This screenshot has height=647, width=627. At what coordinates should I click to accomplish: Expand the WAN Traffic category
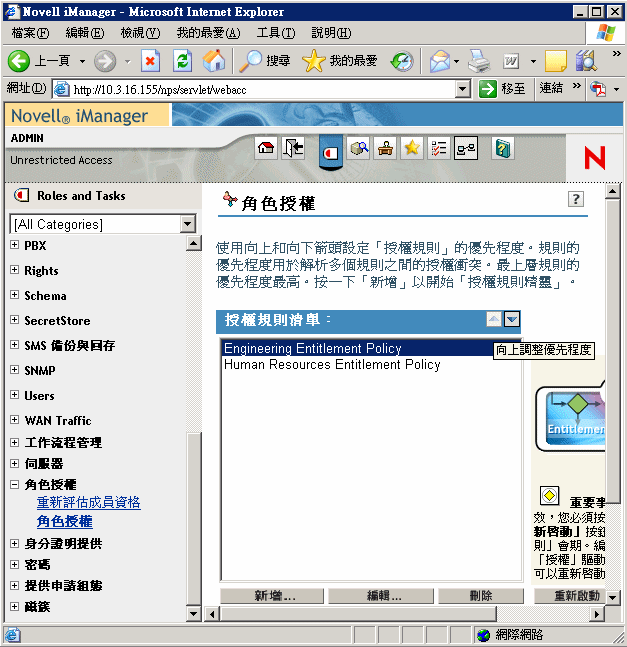pyautogui.click(x=14, y=420)
